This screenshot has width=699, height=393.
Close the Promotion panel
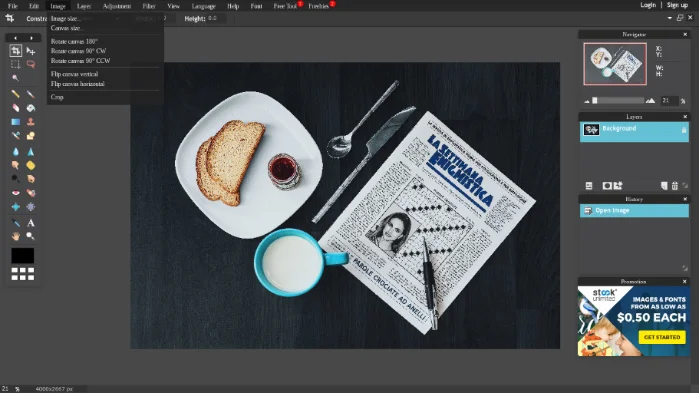click(x=685, y=282)
